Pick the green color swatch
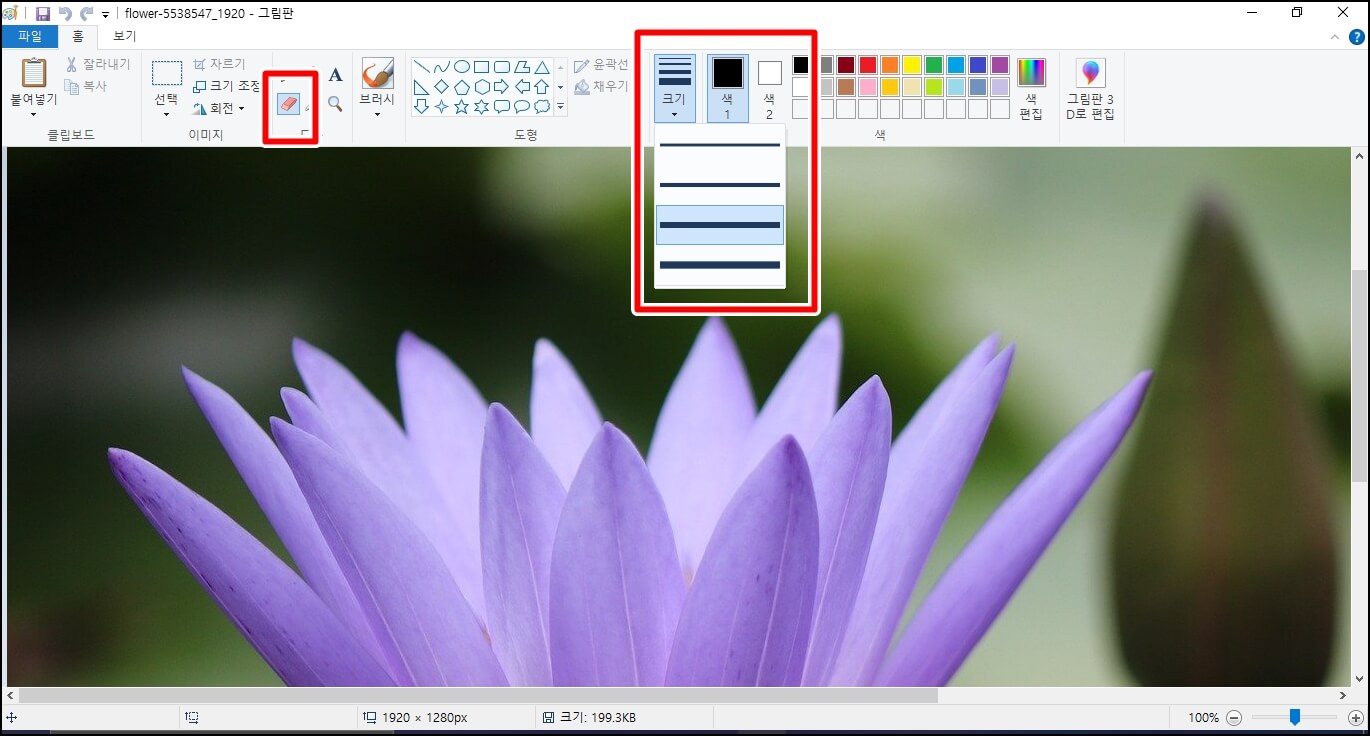This screenshot has width=1370, height=736. coord(934,65)
